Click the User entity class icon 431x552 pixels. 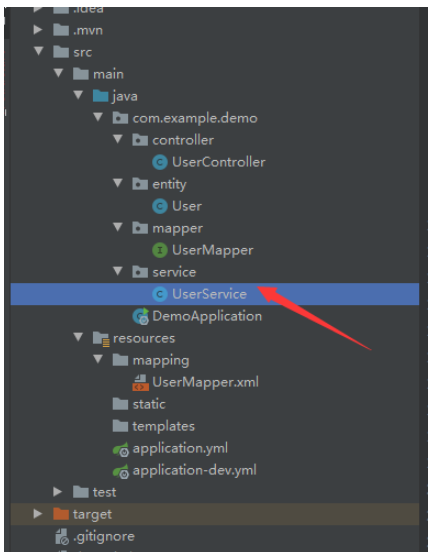(160, 206)
